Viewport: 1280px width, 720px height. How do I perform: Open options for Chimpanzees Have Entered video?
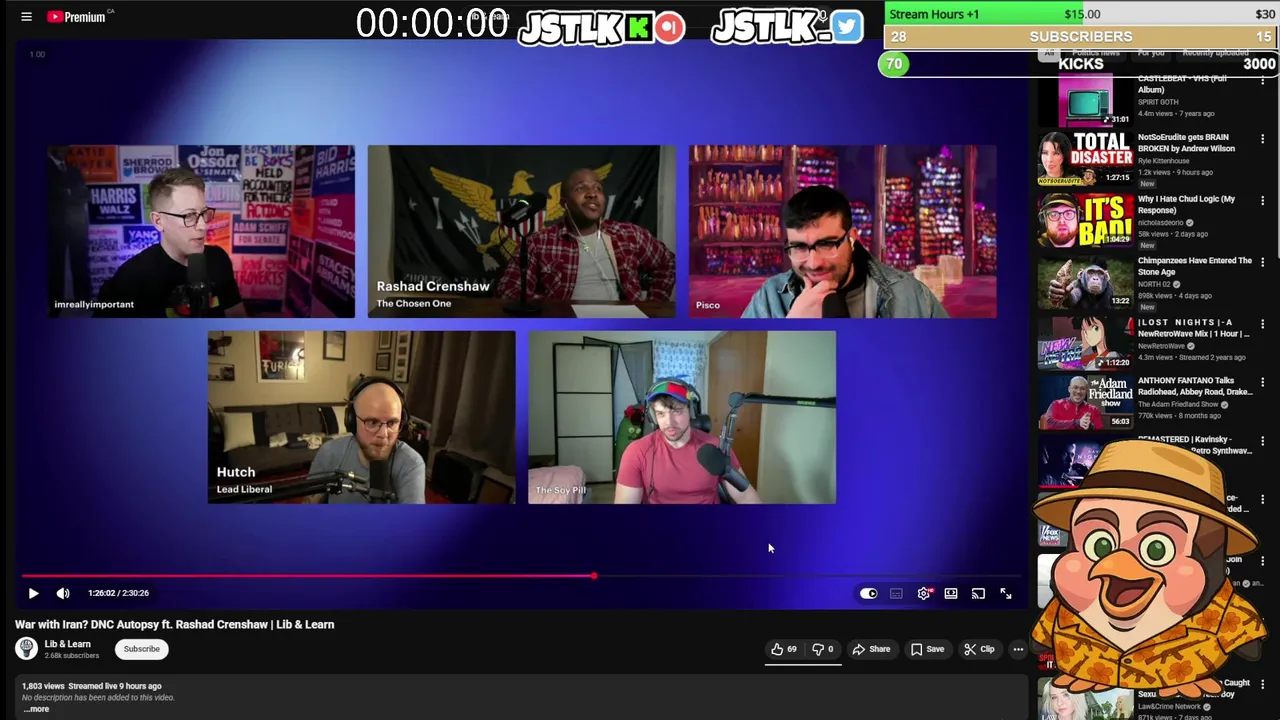pyautogui.click(x=1262, y=263)
